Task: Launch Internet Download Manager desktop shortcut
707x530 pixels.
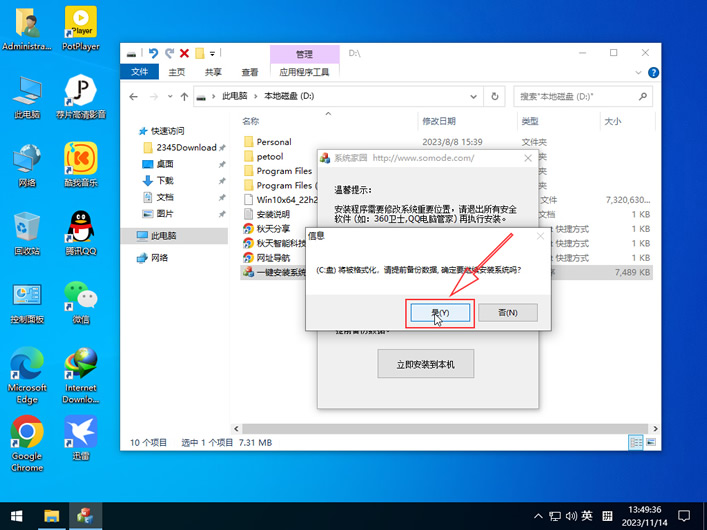Action: [x=81, y=376]
